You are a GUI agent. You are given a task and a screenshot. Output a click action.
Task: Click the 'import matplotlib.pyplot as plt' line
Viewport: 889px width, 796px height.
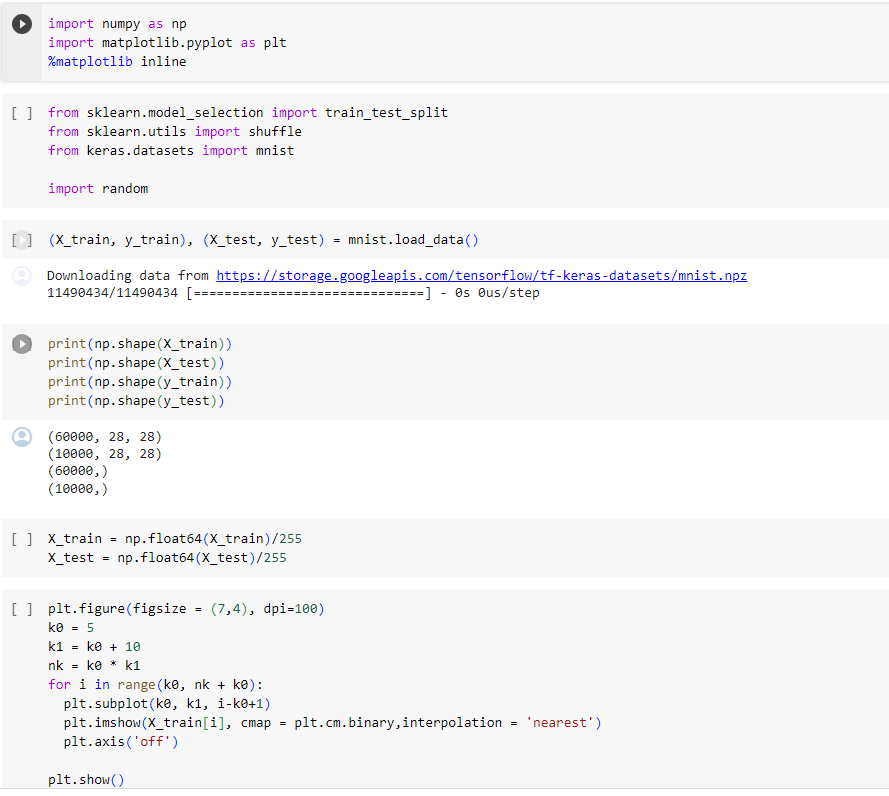[x=167, y=43]
